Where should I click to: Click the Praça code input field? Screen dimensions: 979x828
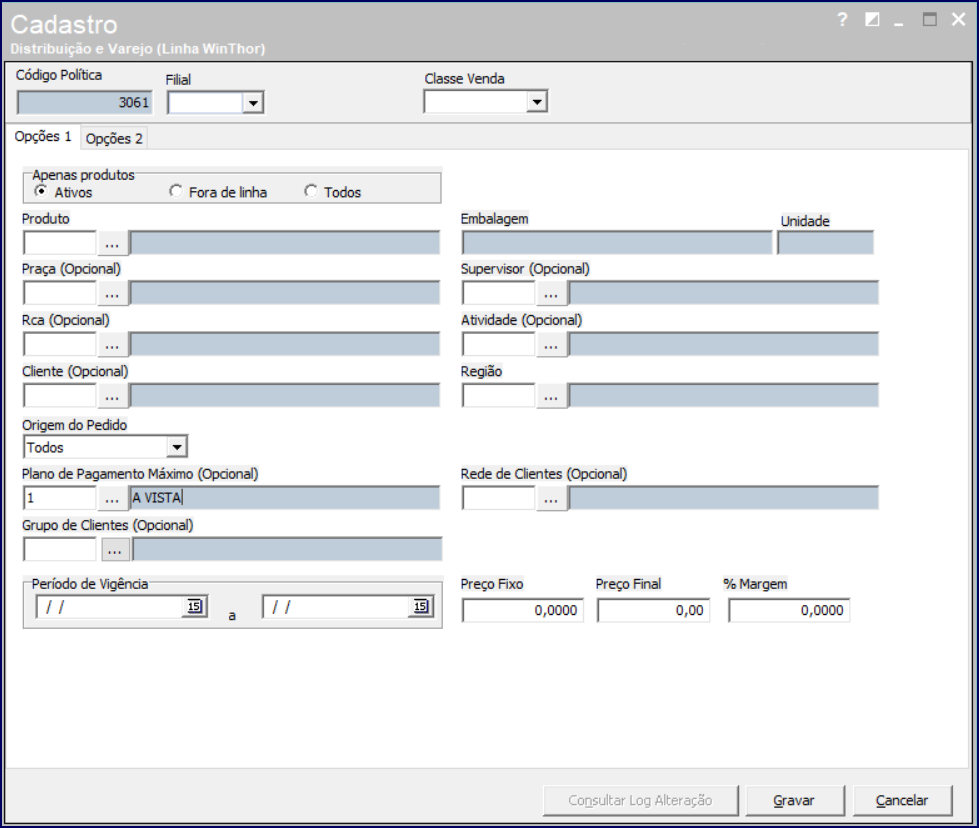(60, 293)
